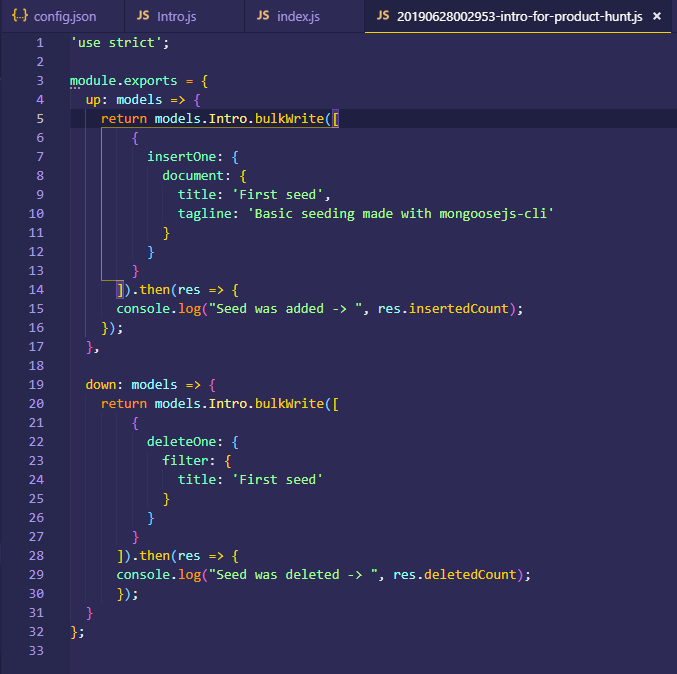Image resolution: width=677 pixels, height=674 pixels.
Task: Click line number 1 in the gutter
Action: (x=40, y=43)
